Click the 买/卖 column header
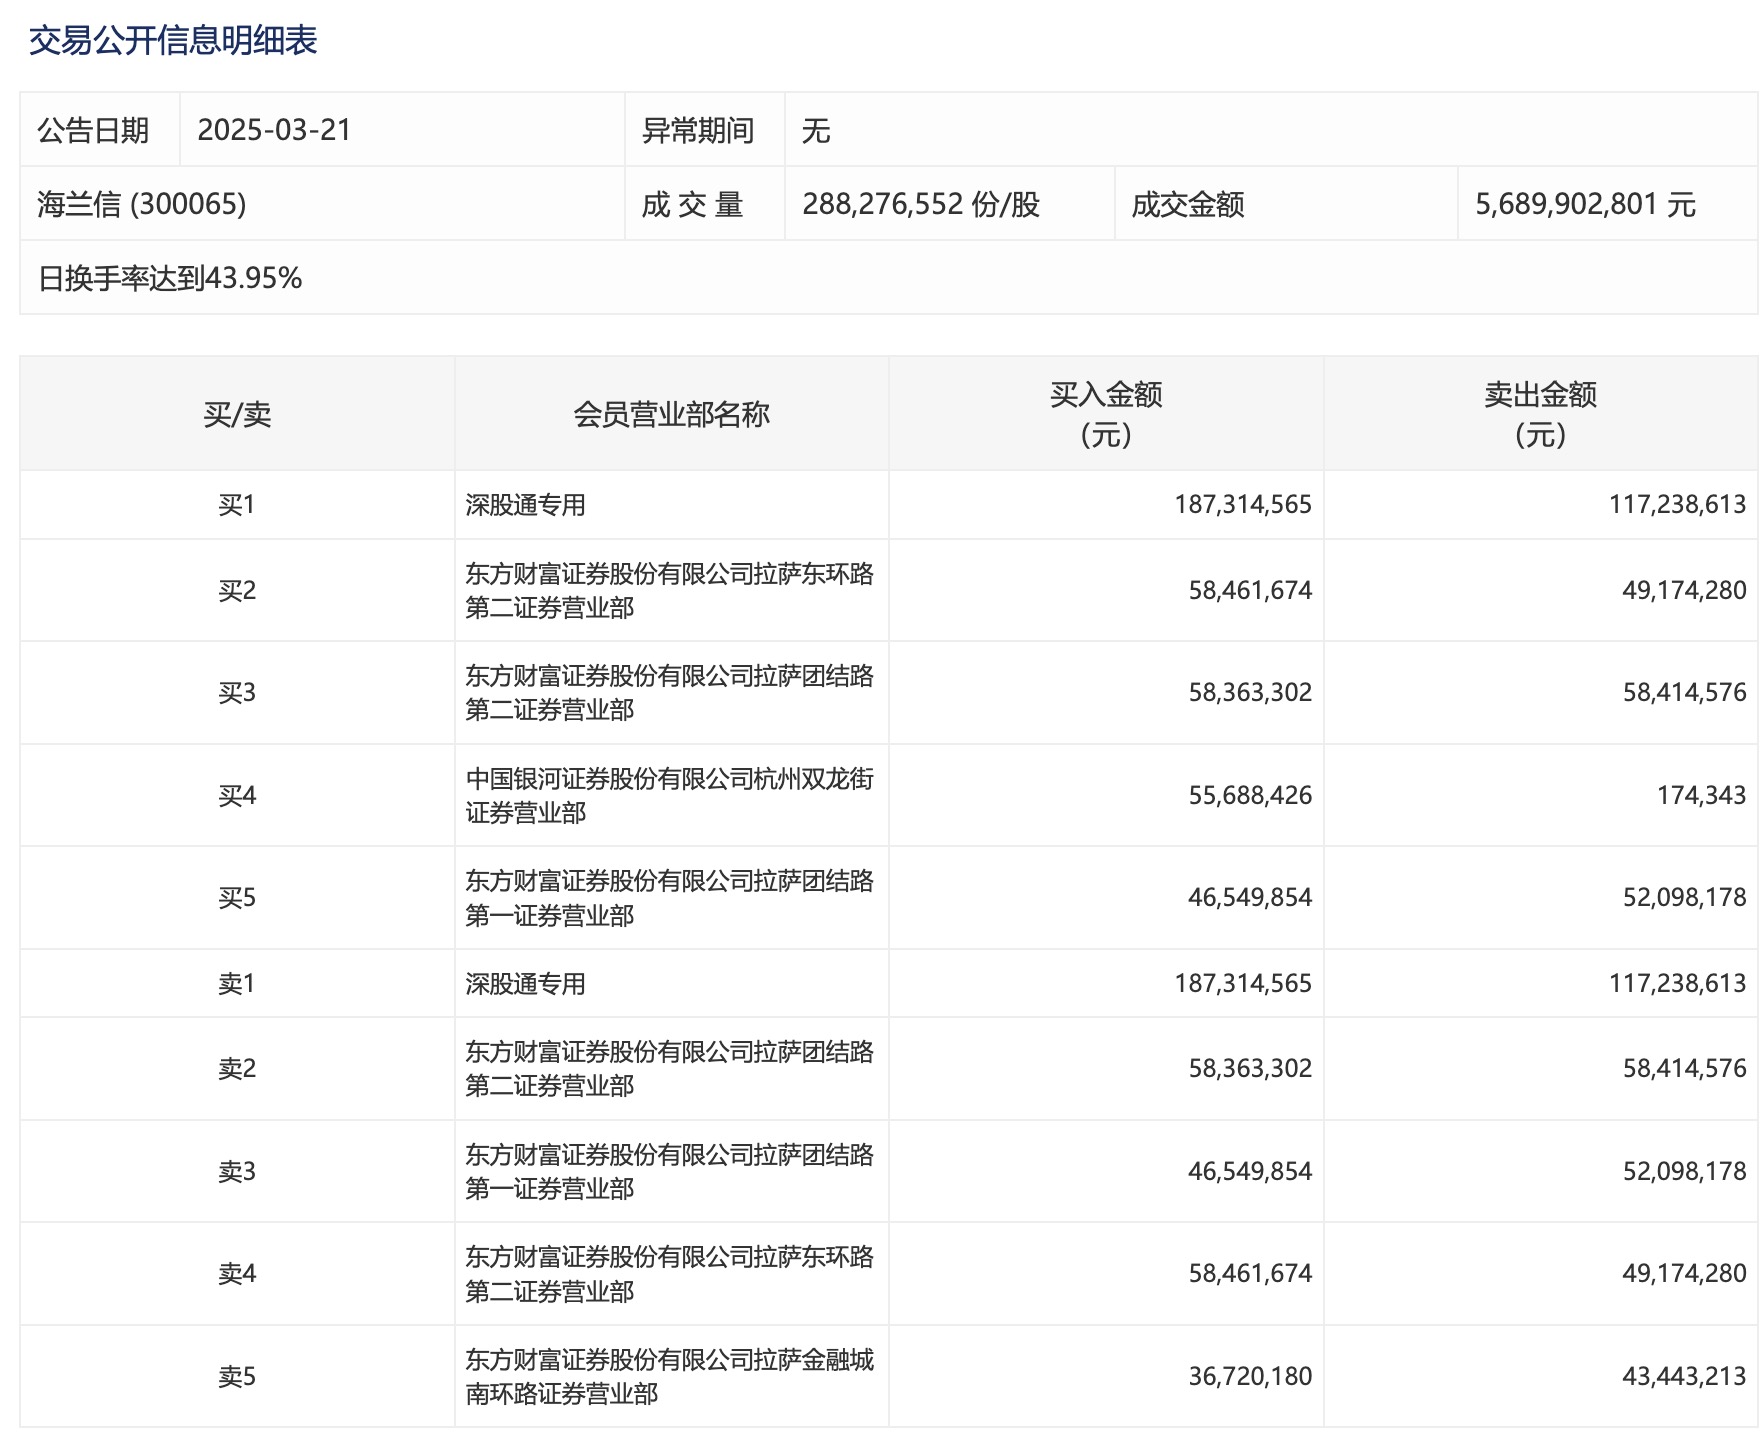The image size is (1764, 1440). [x=237, y=414]
